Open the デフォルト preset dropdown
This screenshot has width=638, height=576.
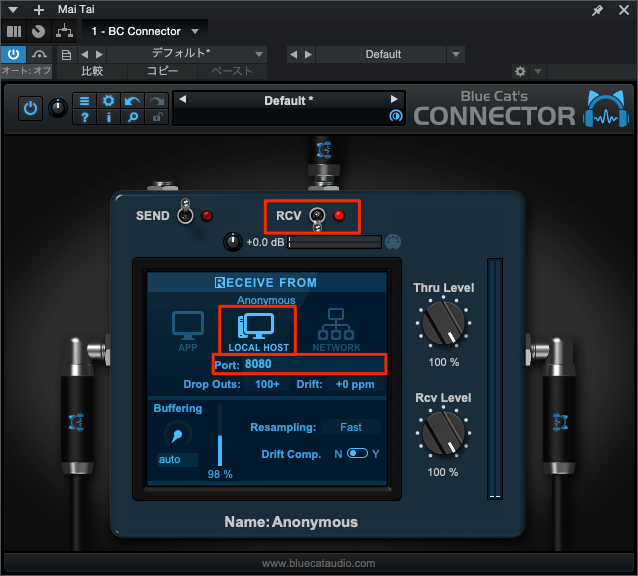259,54
